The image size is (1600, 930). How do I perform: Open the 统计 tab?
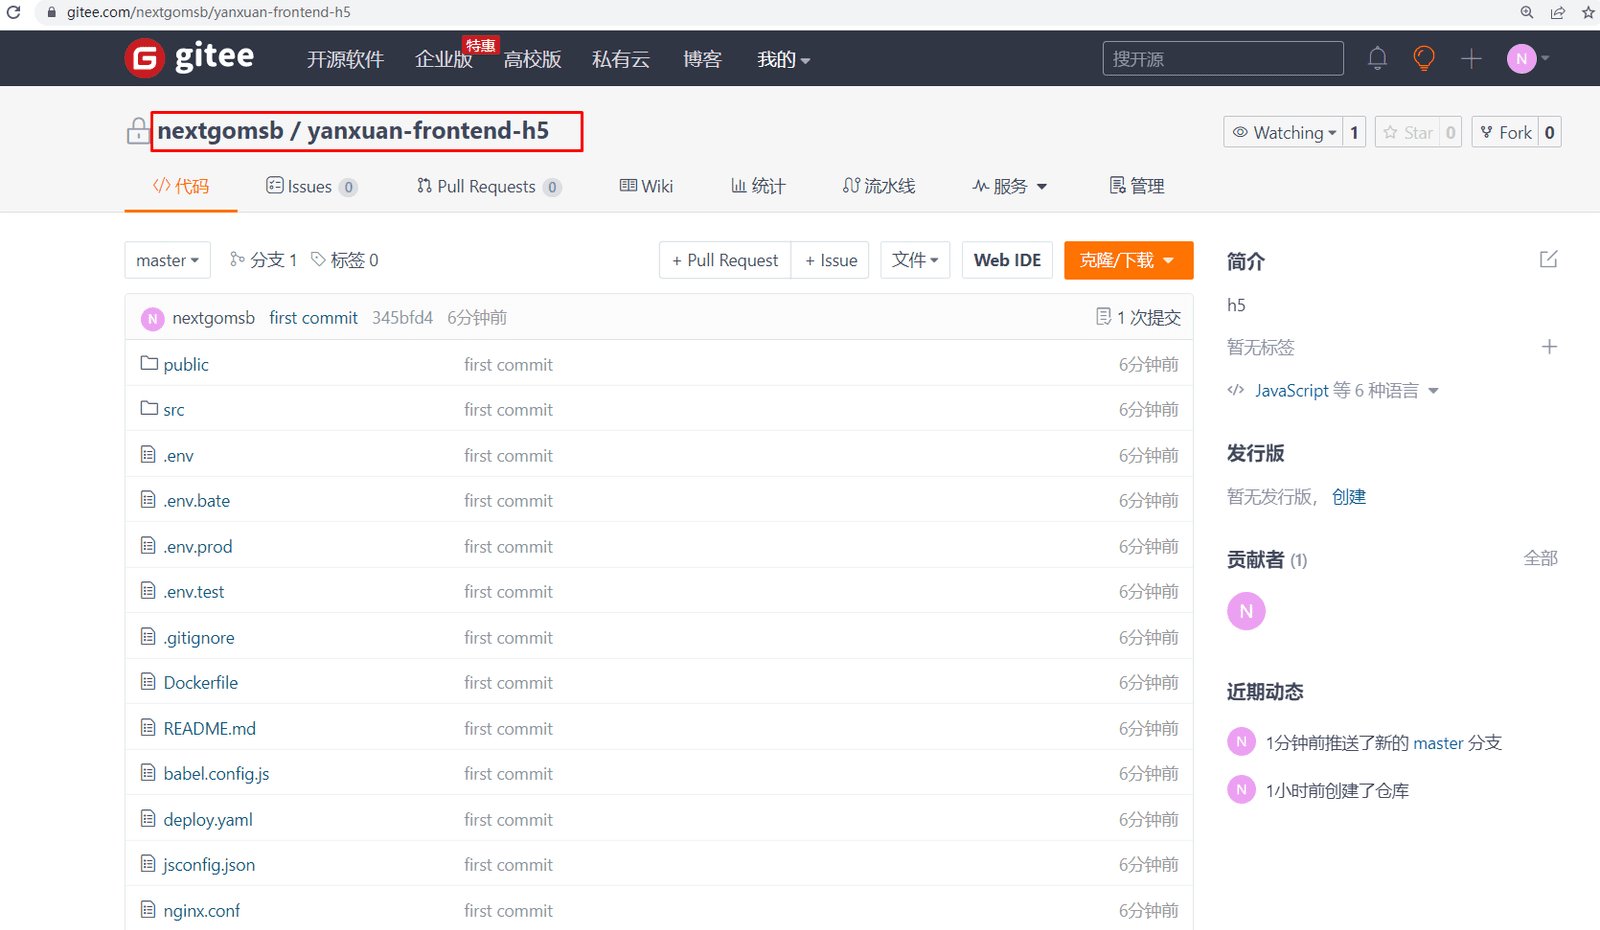click(x=758, y=186)
